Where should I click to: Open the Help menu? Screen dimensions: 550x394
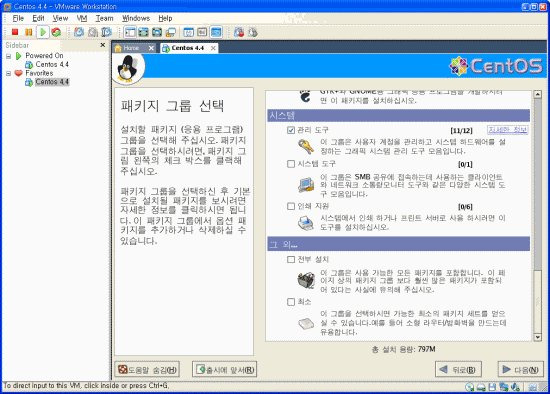[x=165, y=18]
